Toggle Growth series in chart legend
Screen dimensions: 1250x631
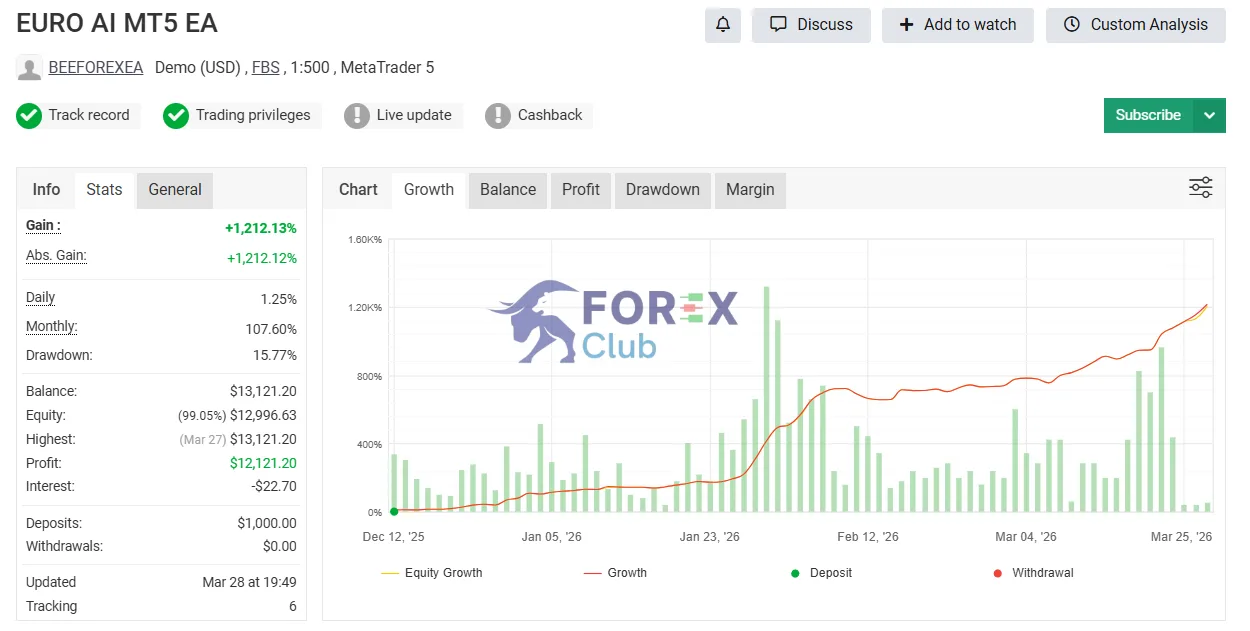615,573
